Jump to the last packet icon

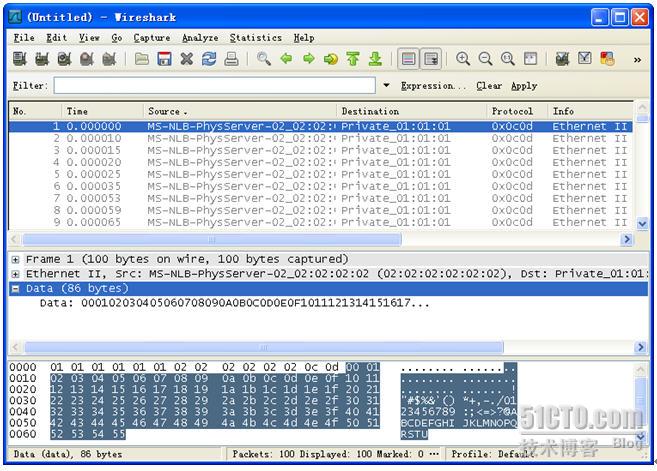pos(375,59)
